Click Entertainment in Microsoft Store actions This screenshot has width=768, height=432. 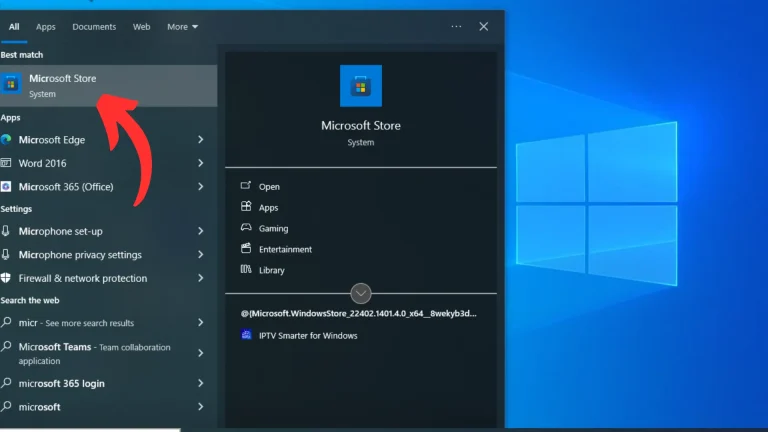tap(285, 249)
